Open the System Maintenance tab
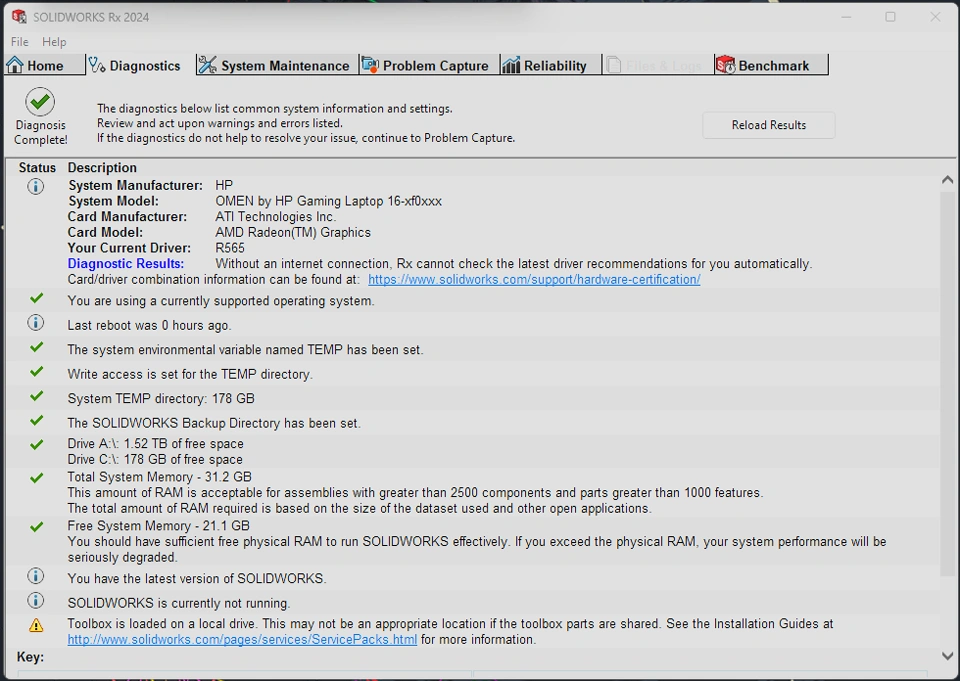 pos(277,65)
